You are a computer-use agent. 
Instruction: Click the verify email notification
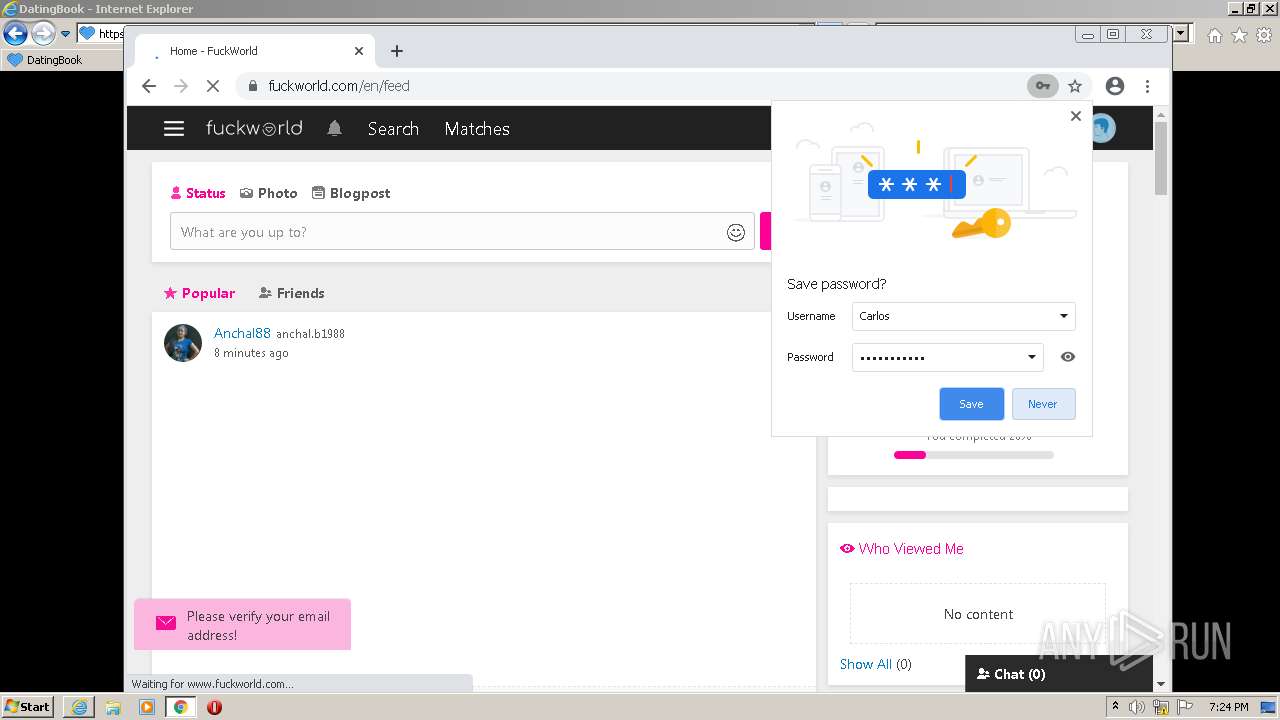(243, 625)
